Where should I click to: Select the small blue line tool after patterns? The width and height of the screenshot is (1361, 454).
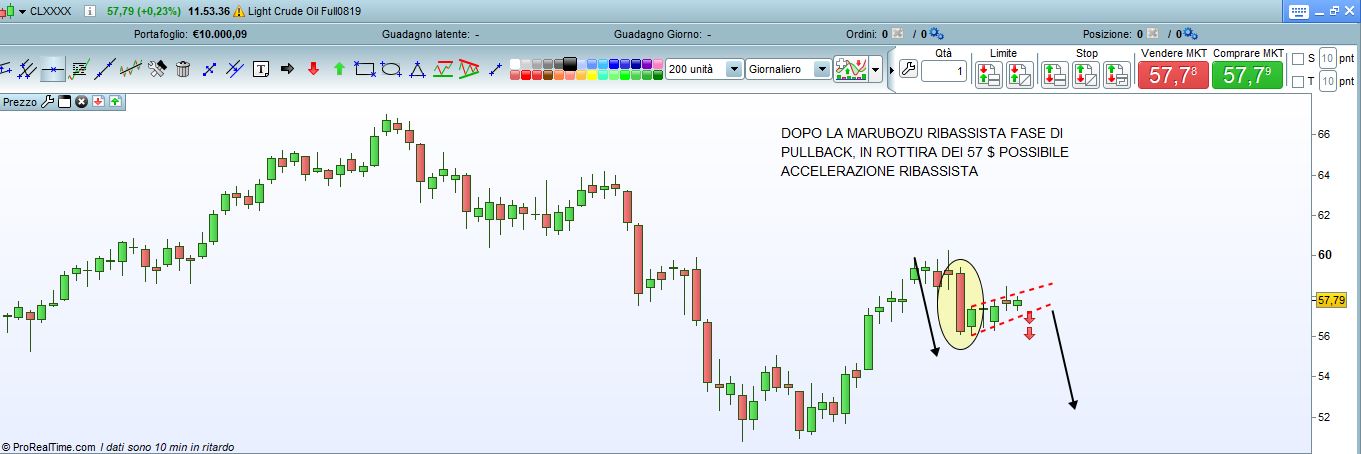pyautogui.click(x=495, y=69)
